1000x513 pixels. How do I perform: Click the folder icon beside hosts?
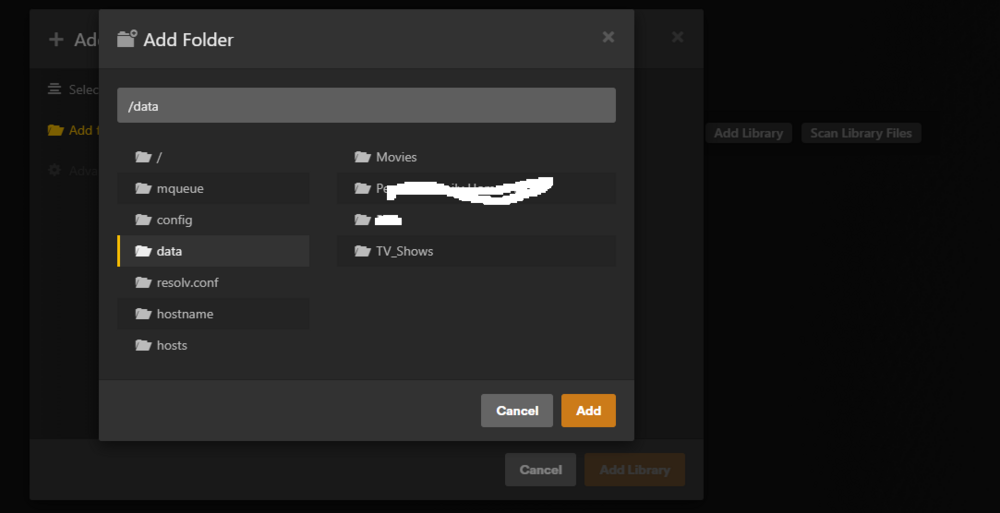point(143,345)
